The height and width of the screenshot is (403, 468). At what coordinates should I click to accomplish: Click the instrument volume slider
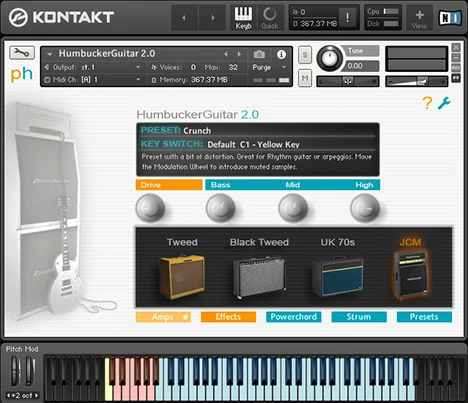[416, 81]
